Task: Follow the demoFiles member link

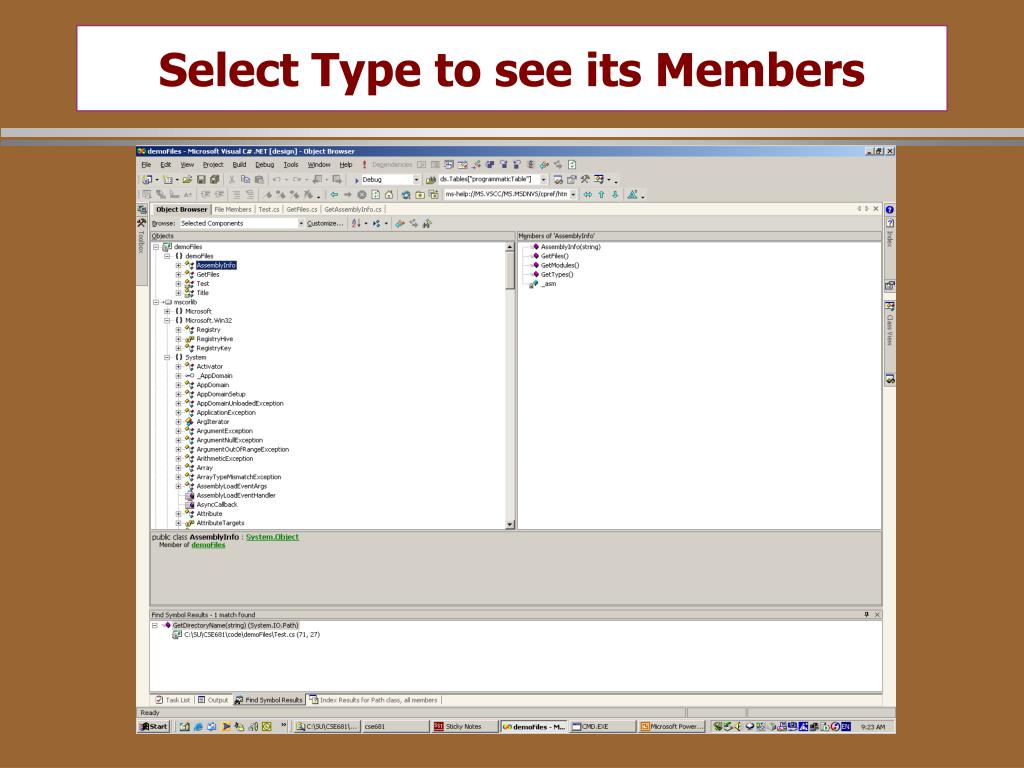Action: 208,545
